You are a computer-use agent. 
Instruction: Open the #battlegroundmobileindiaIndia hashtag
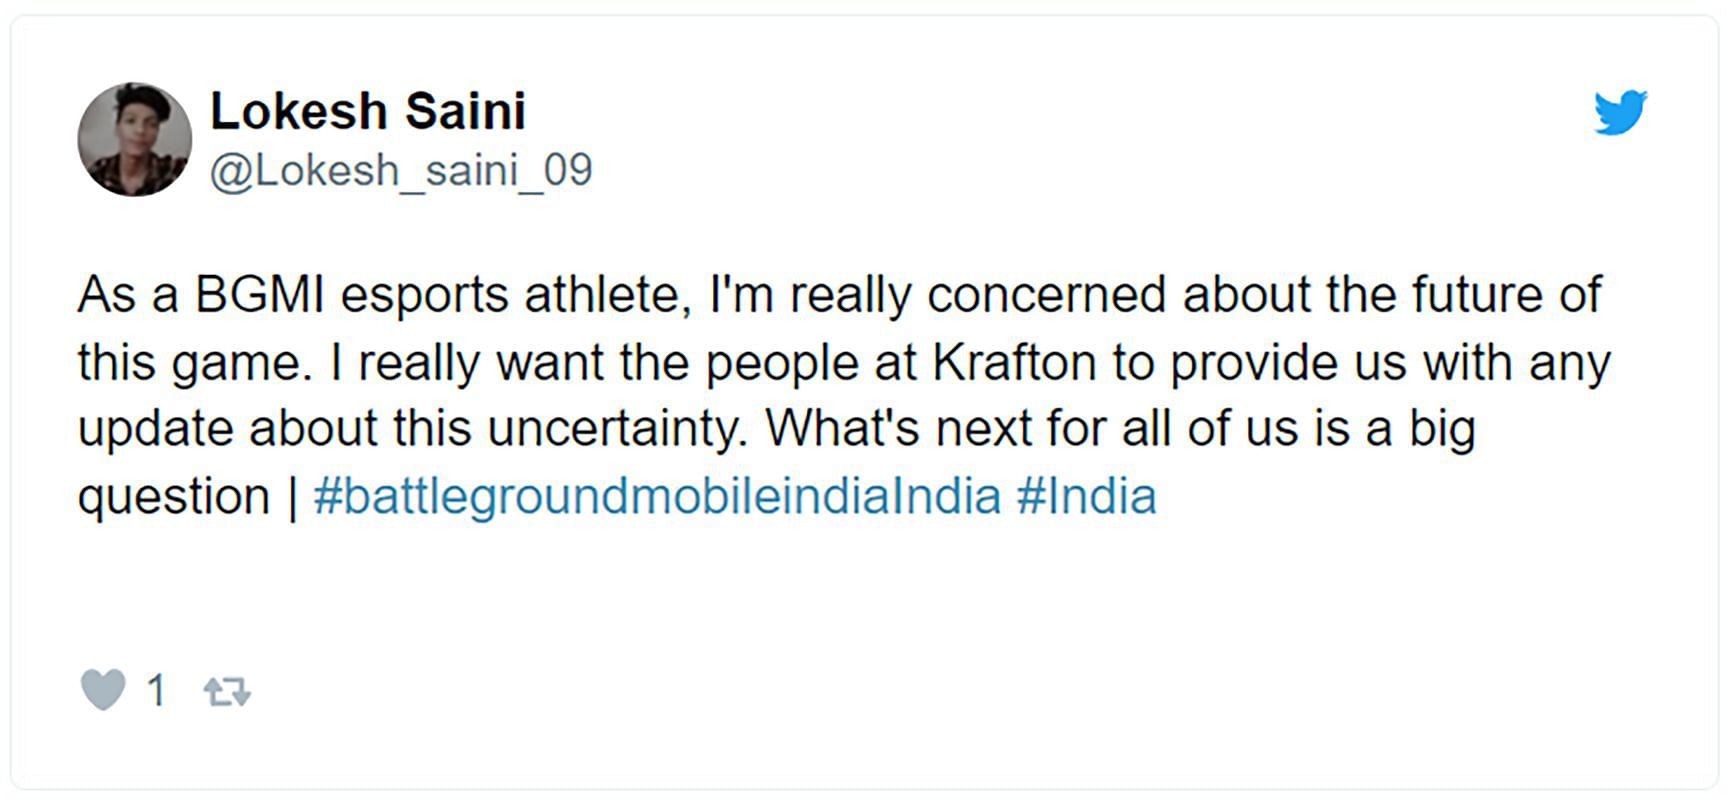click(657, 496)
